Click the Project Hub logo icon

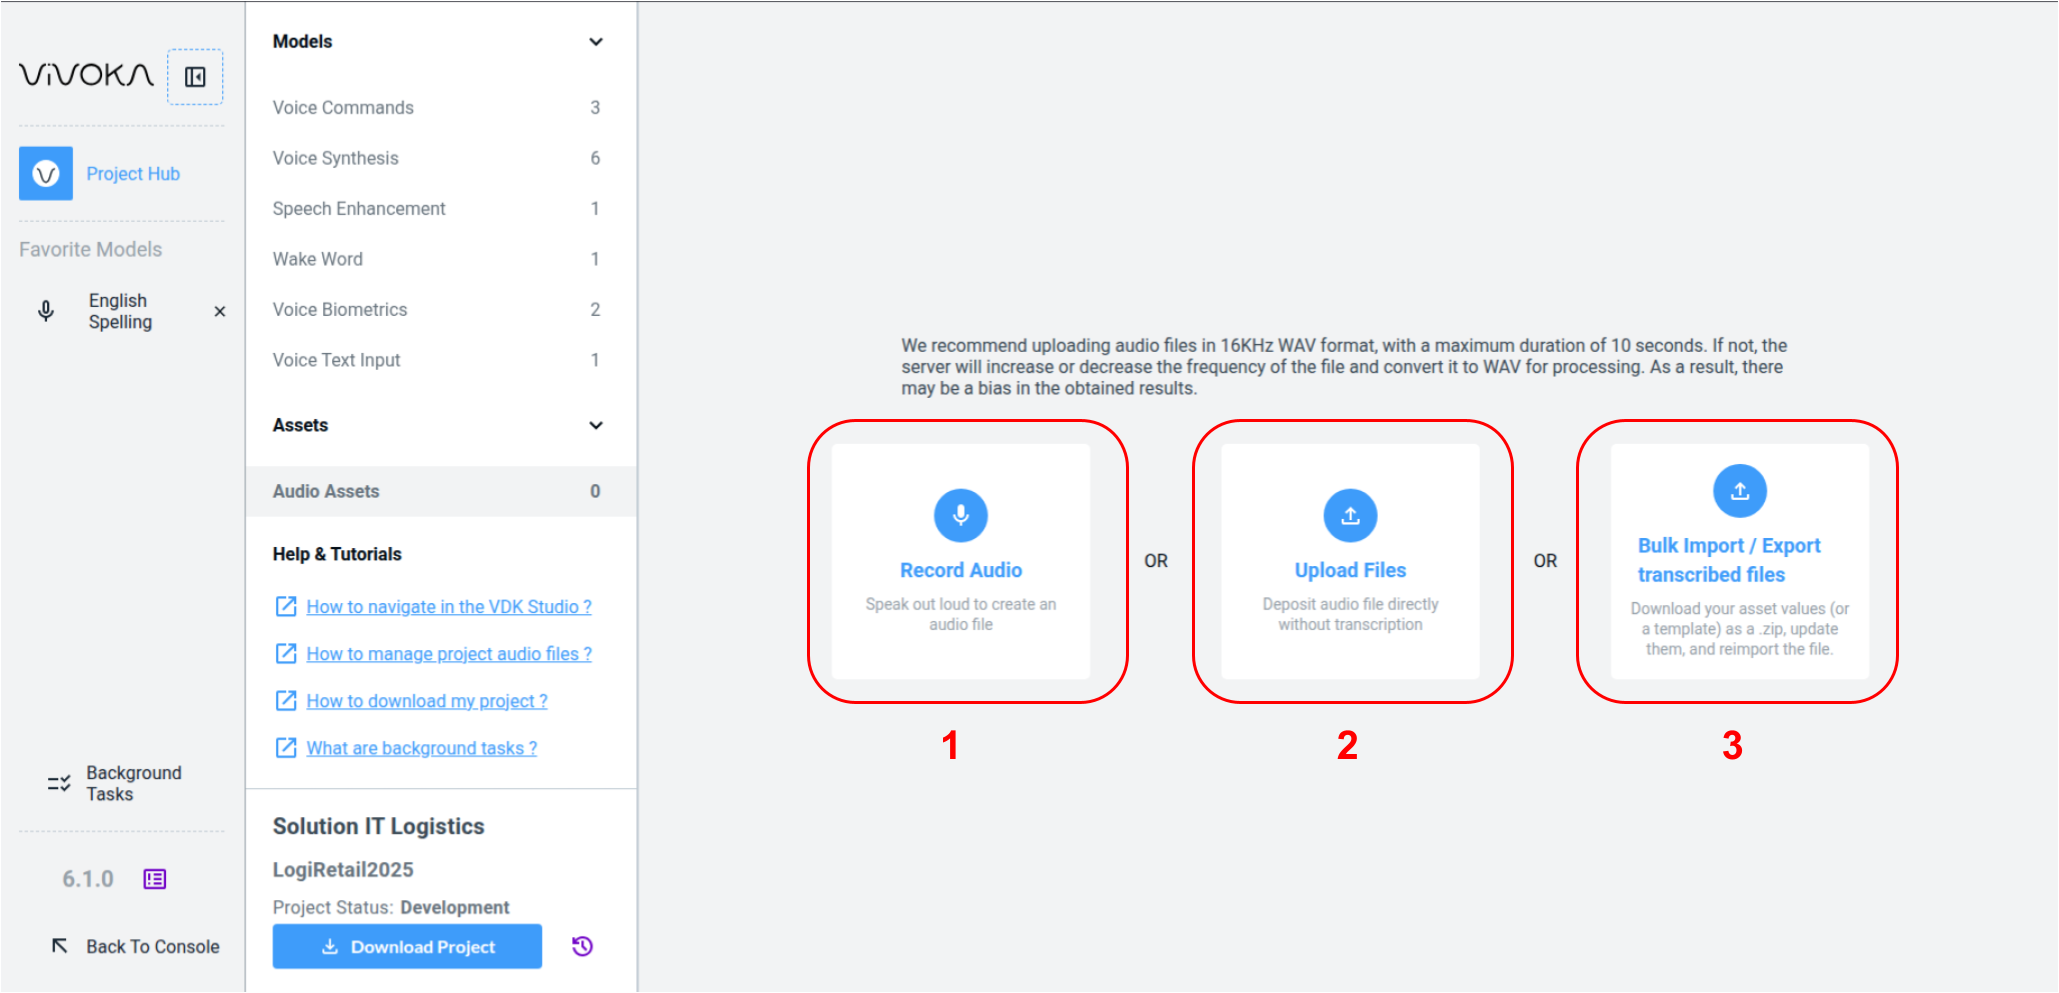[46, 174]
